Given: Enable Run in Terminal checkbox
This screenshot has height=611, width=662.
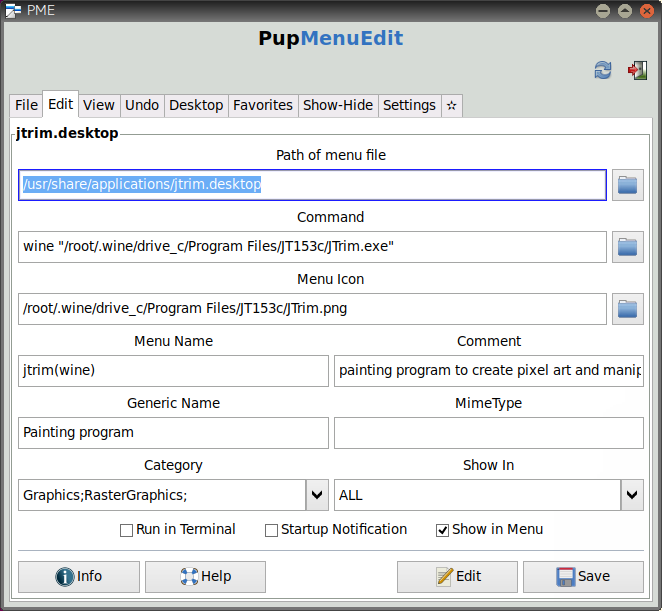Looking at the screenshot, I should pyautogui.click(x=126, y=530).
